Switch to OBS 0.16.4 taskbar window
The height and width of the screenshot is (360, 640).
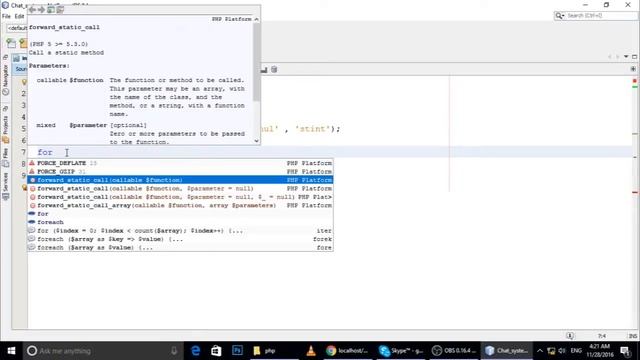pyautogui.click(x=453, y=351)
